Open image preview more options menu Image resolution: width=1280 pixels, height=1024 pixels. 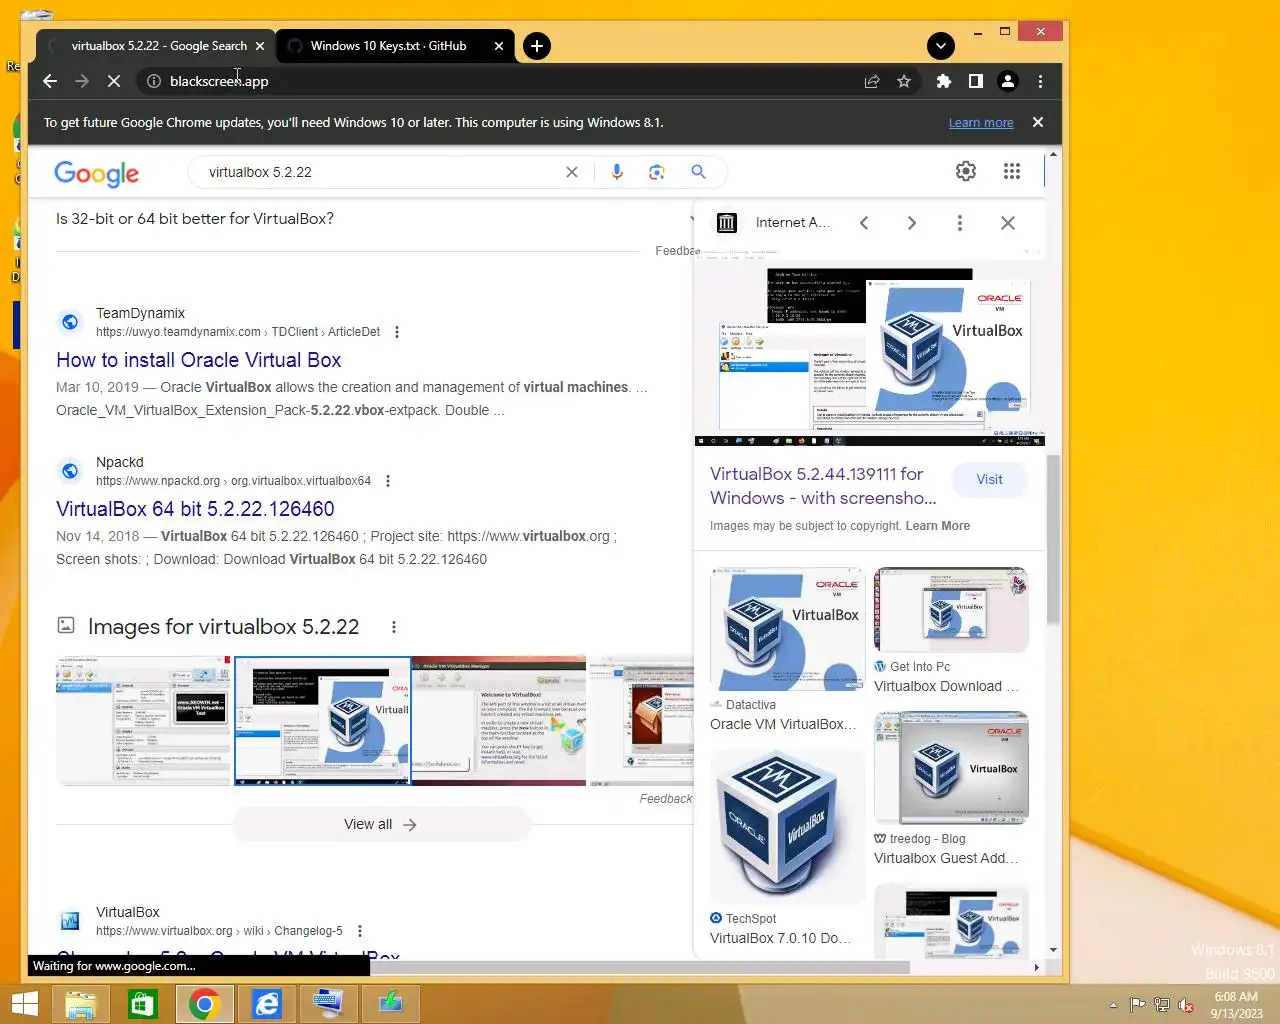[960, 223]
